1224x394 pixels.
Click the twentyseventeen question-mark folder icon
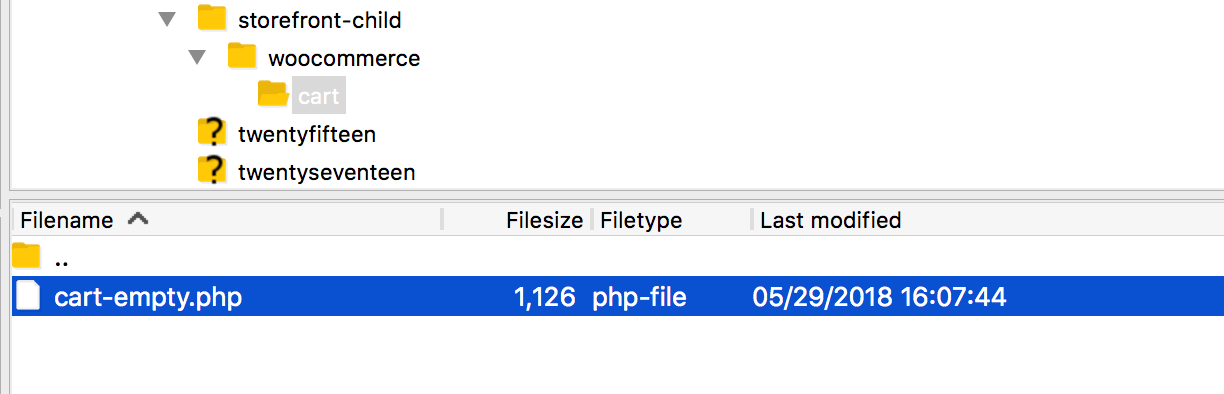tap(212, 171)
